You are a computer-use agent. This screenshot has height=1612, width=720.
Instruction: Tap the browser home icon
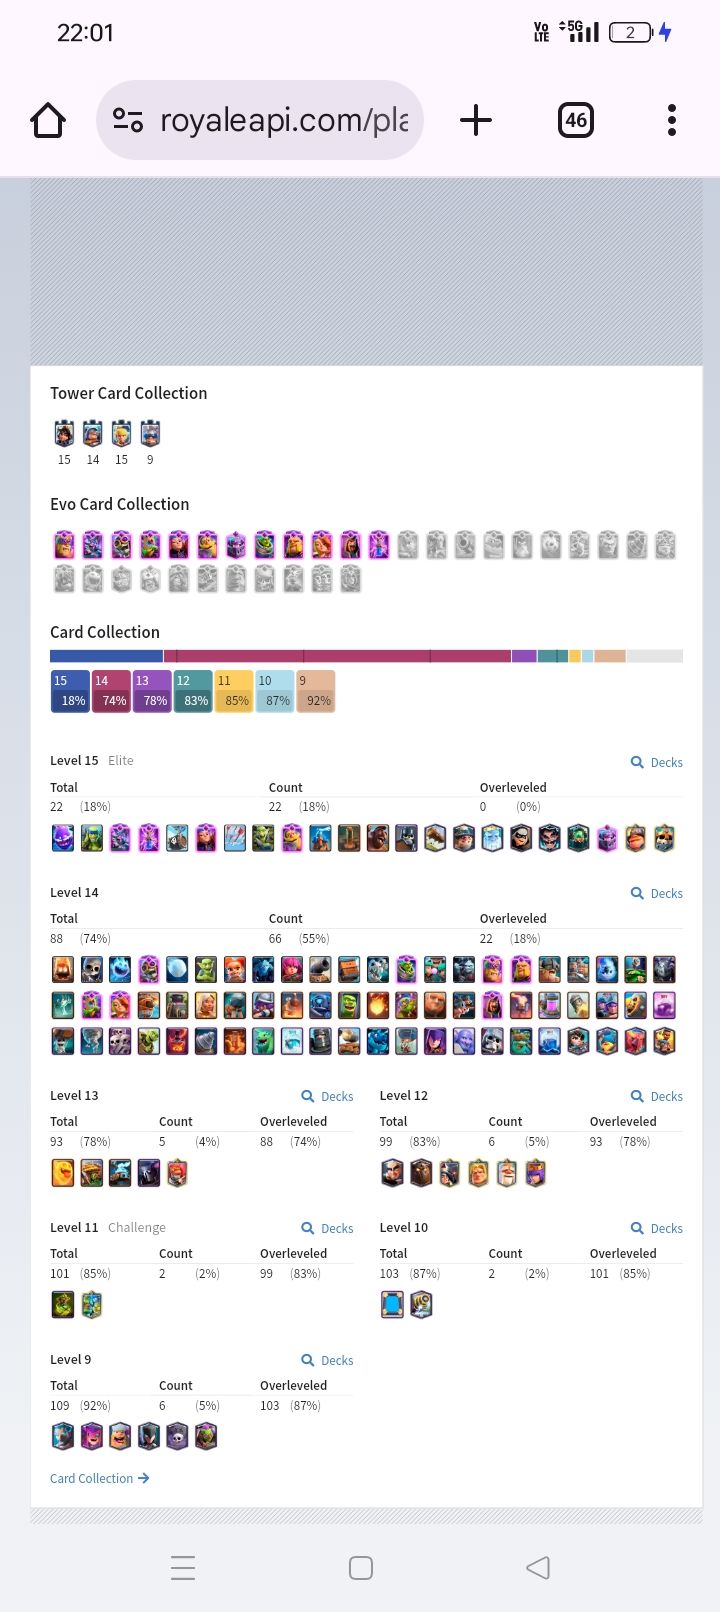(x=48, y=120)
